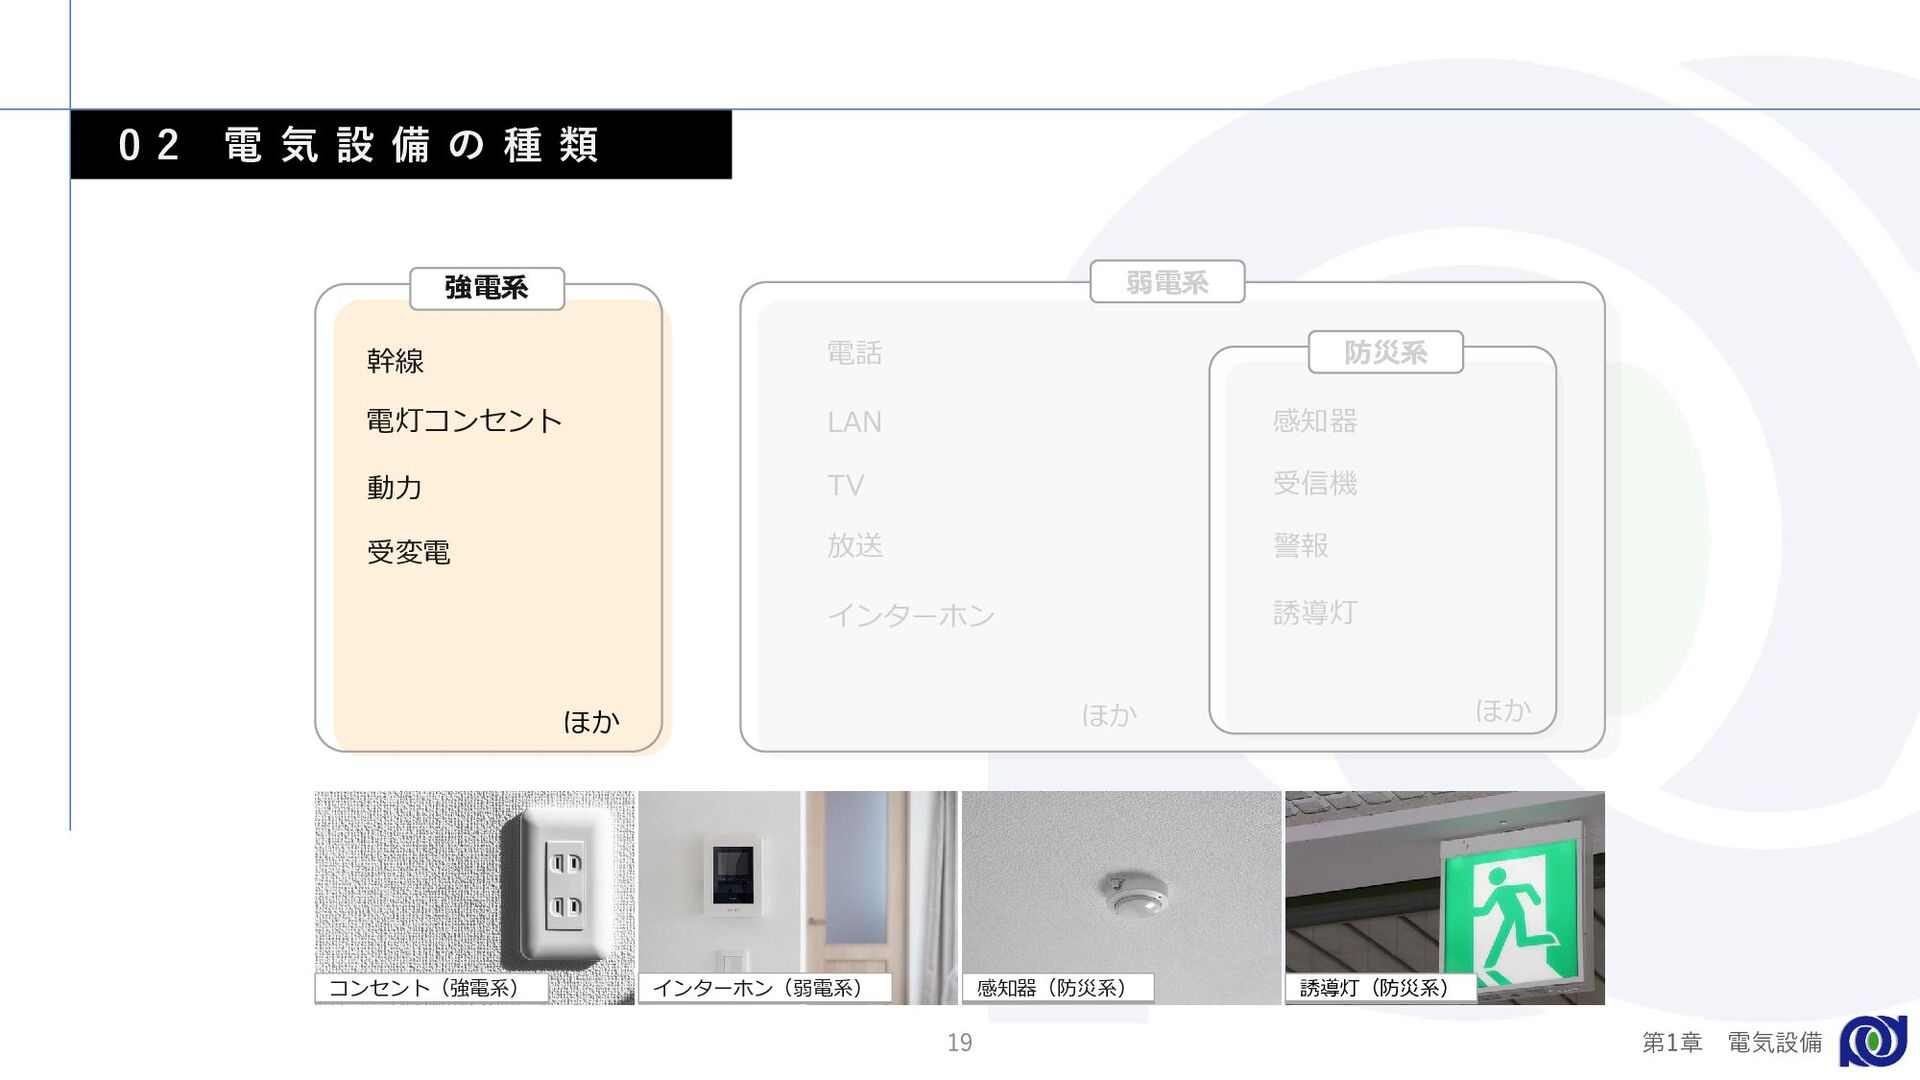This screenshot has height=1080, width=1920.
Task: Click the caption 感知器（防災系）
Action: coord(1058,988)
